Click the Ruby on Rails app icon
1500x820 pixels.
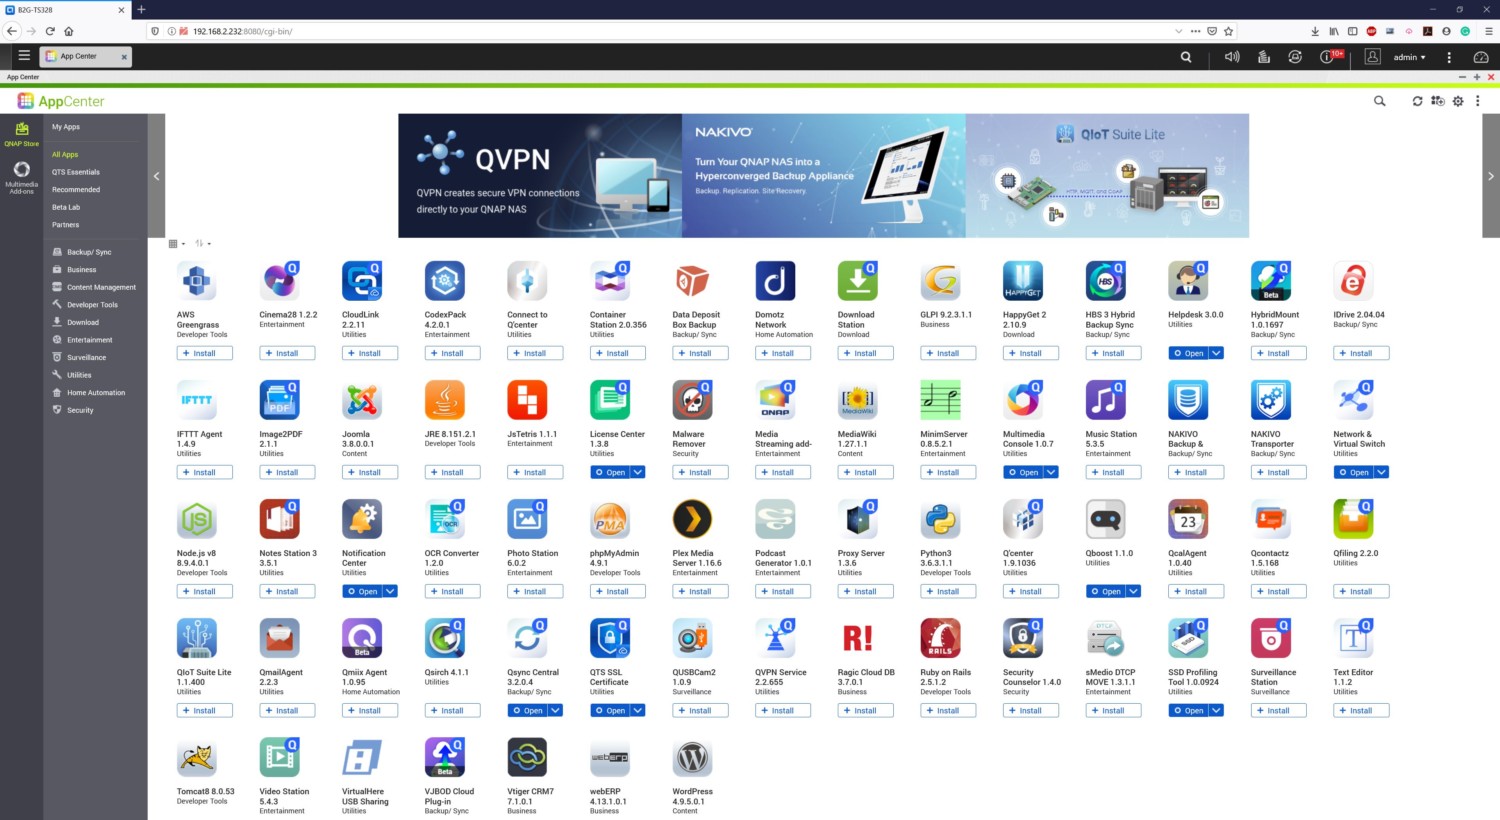click(940, 638)
